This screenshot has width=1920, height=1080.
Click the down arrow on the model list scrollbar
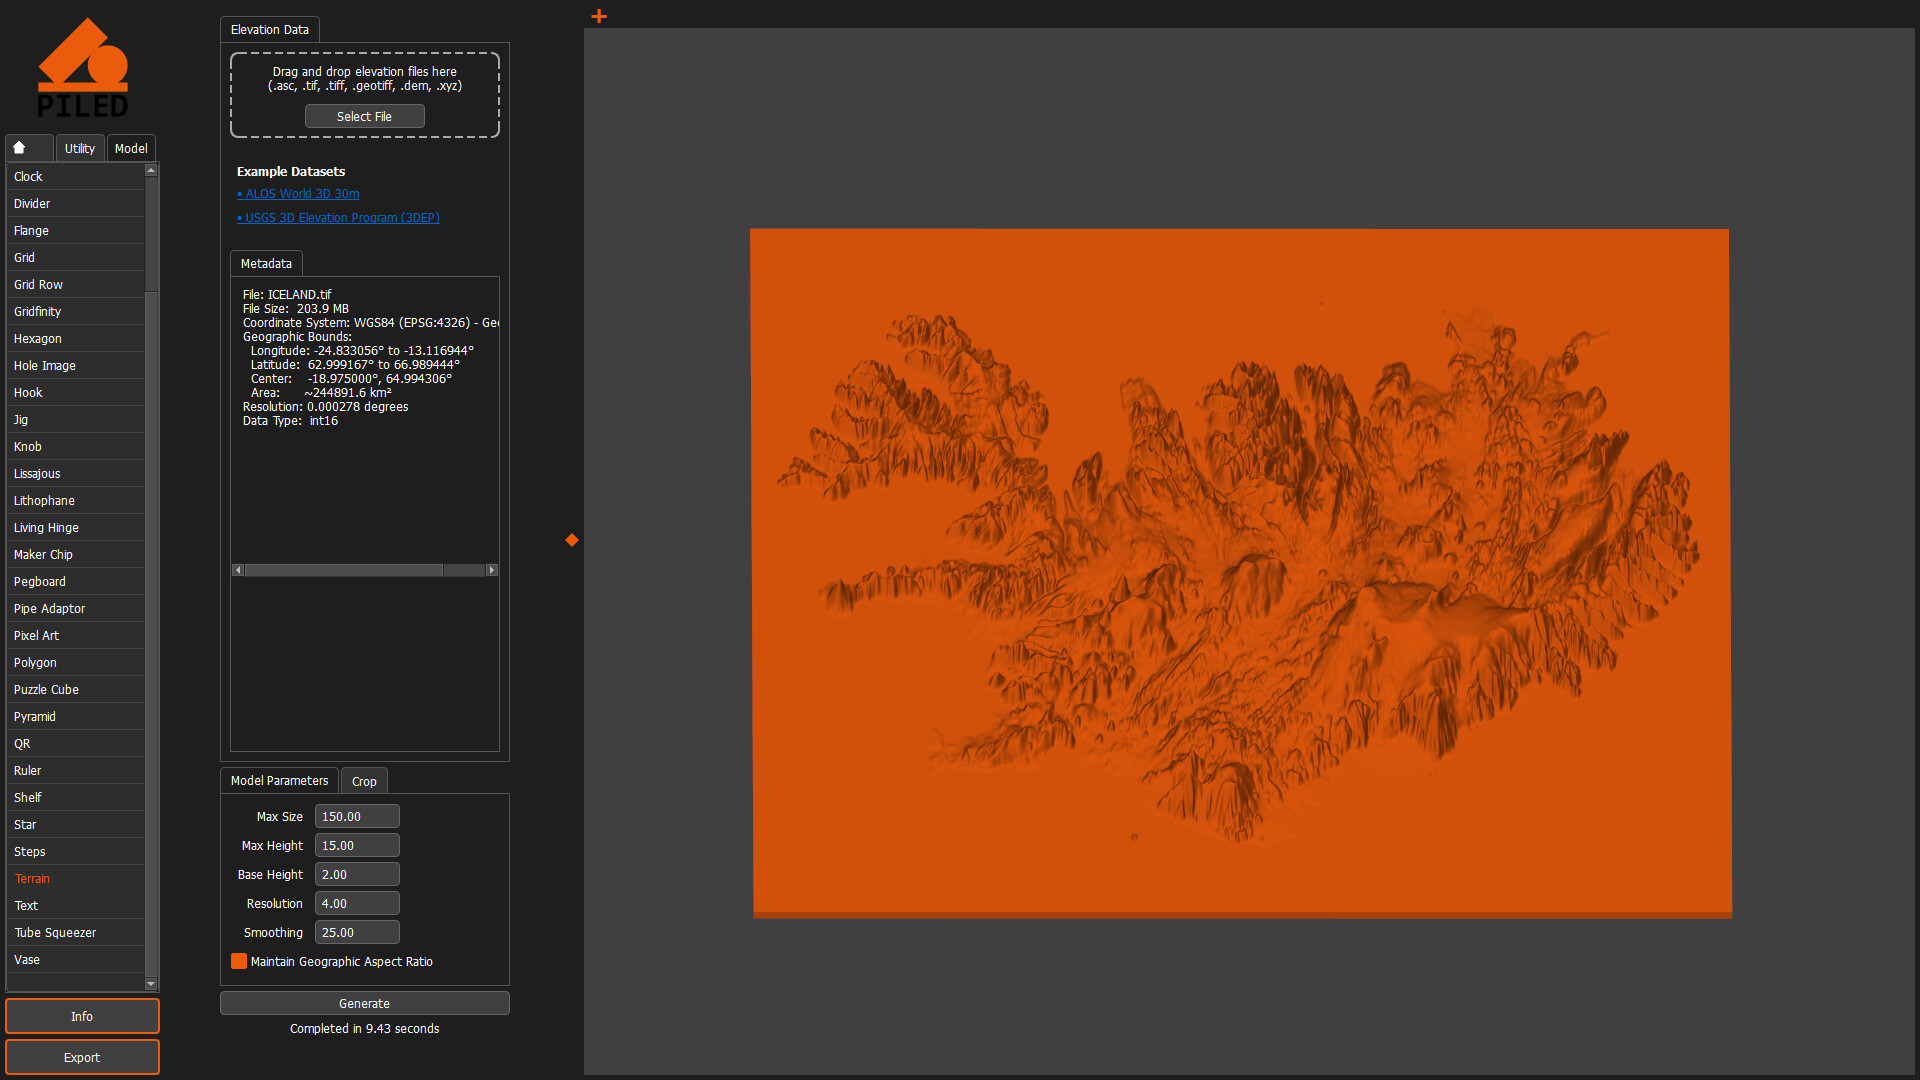tap(151, 983)
